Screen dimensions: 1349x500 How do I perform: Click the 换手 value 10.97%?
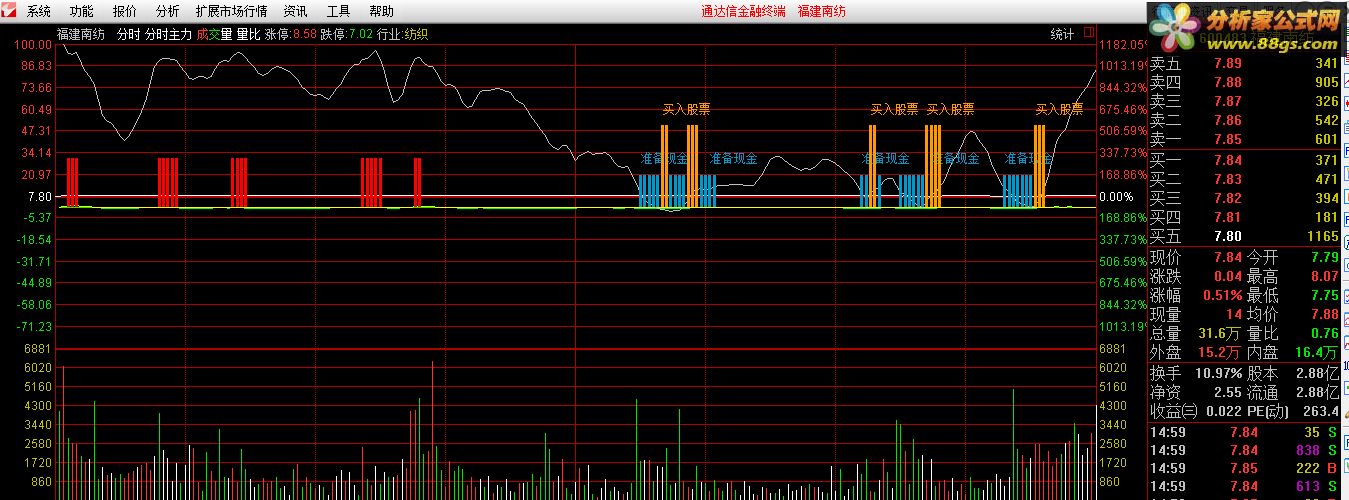pos(1218,373)
